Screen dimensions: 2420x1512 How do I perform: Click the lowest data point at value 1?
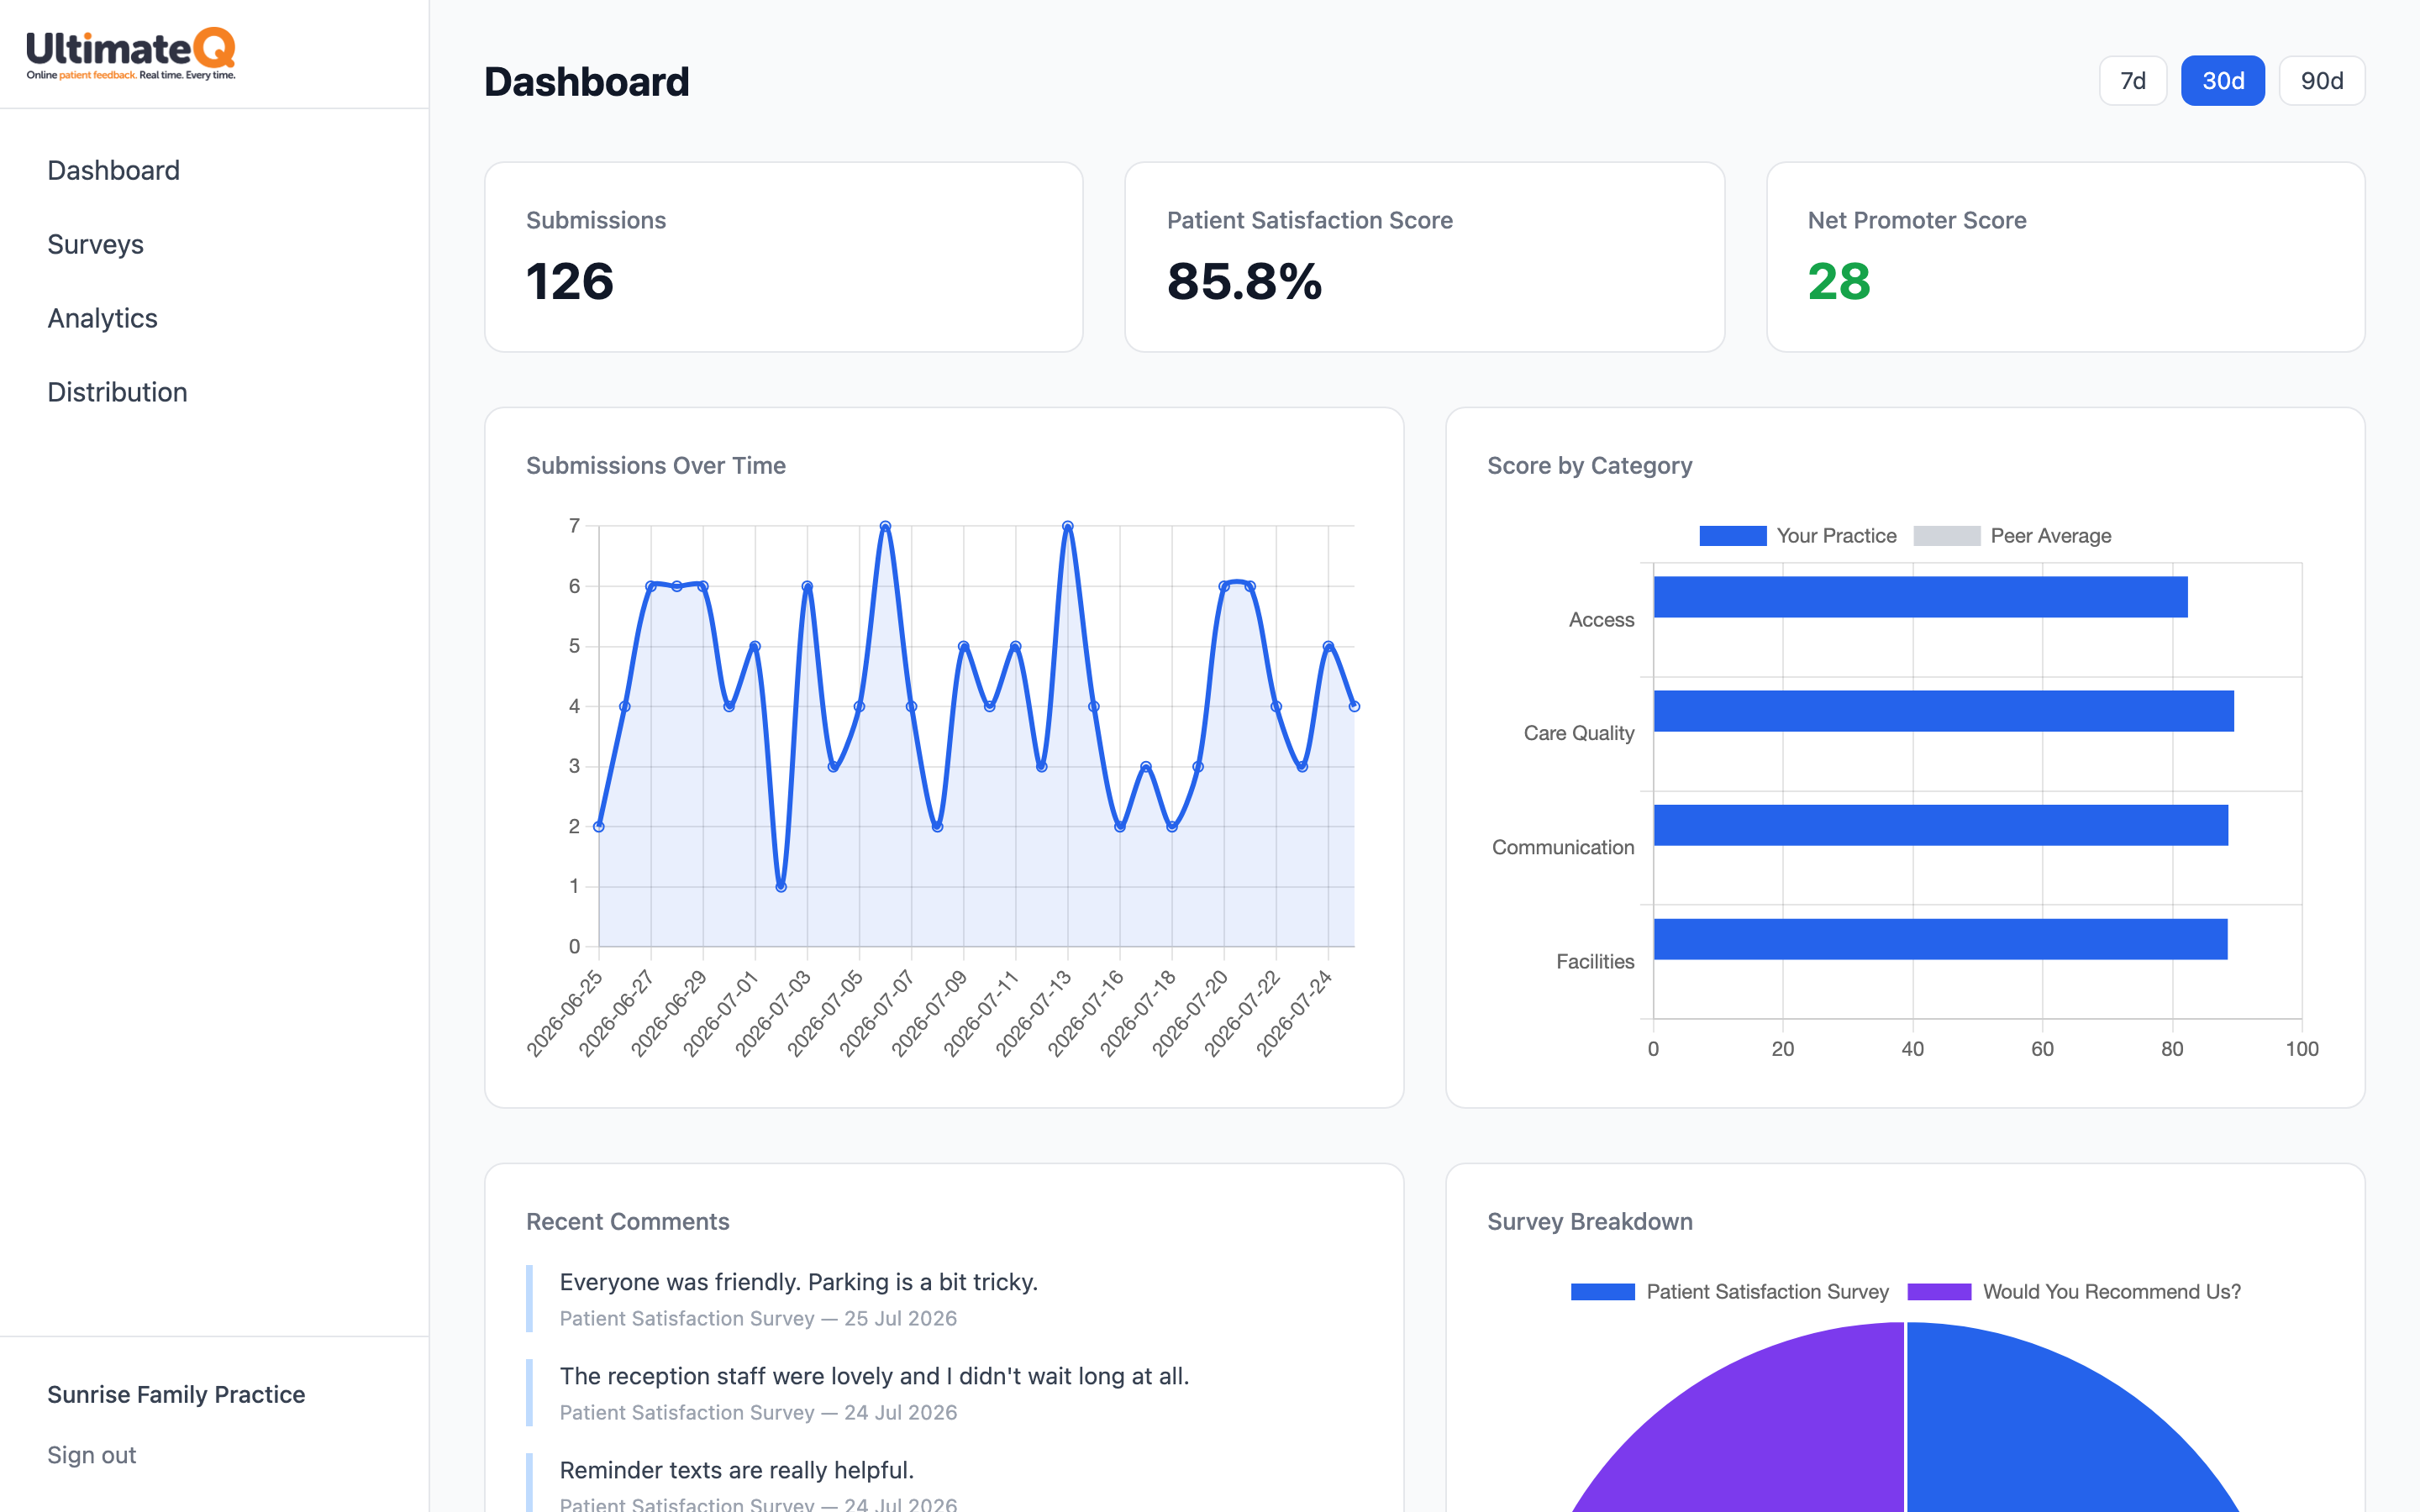[x=781, y=887]
